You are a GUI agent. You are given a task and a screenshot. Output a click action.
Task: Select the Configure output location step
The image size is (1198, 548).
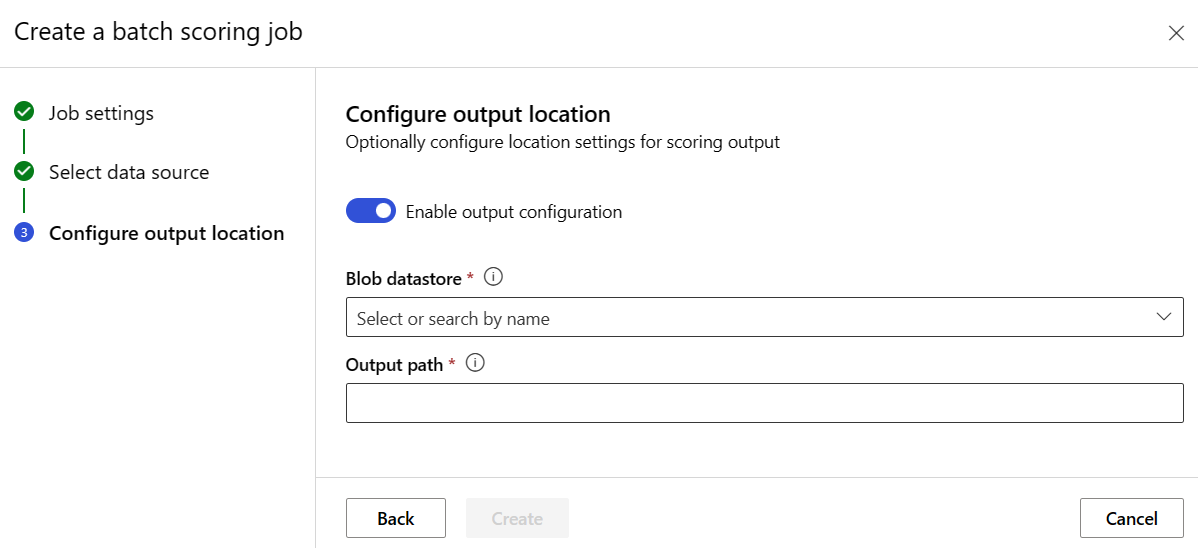[x=166, y=233]
